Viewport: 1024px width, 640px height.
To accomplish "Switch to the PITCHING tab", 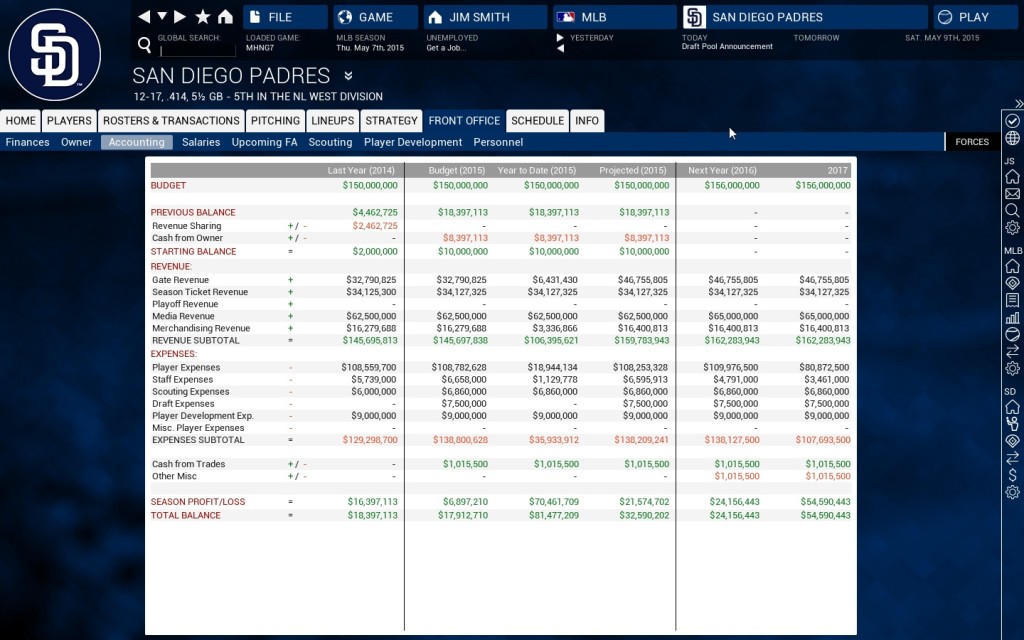I will tap(275, 121).
